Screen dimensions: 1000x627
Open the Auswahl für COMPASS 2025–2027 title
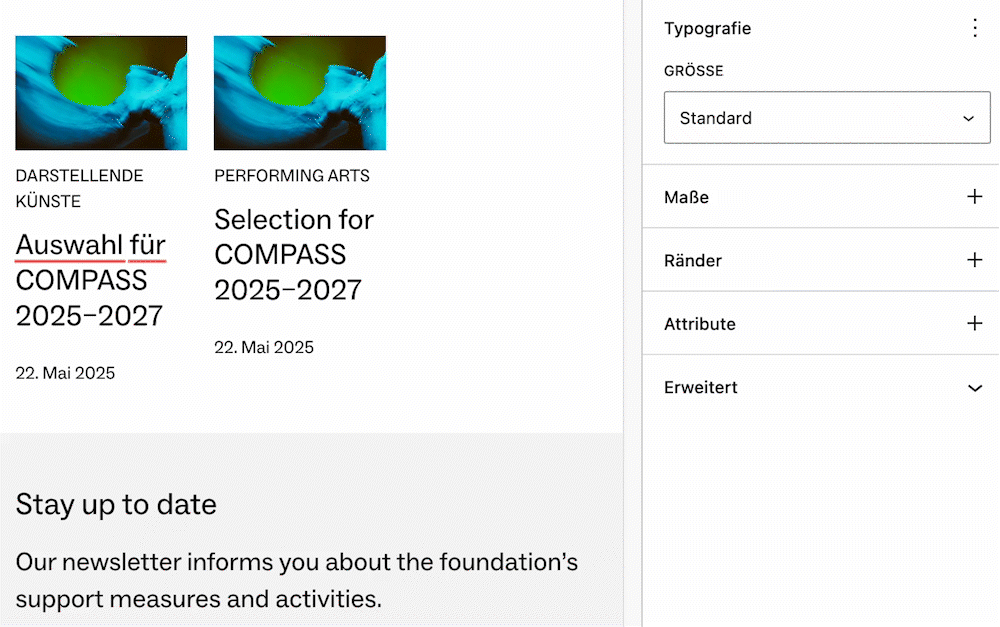[90, 280]
